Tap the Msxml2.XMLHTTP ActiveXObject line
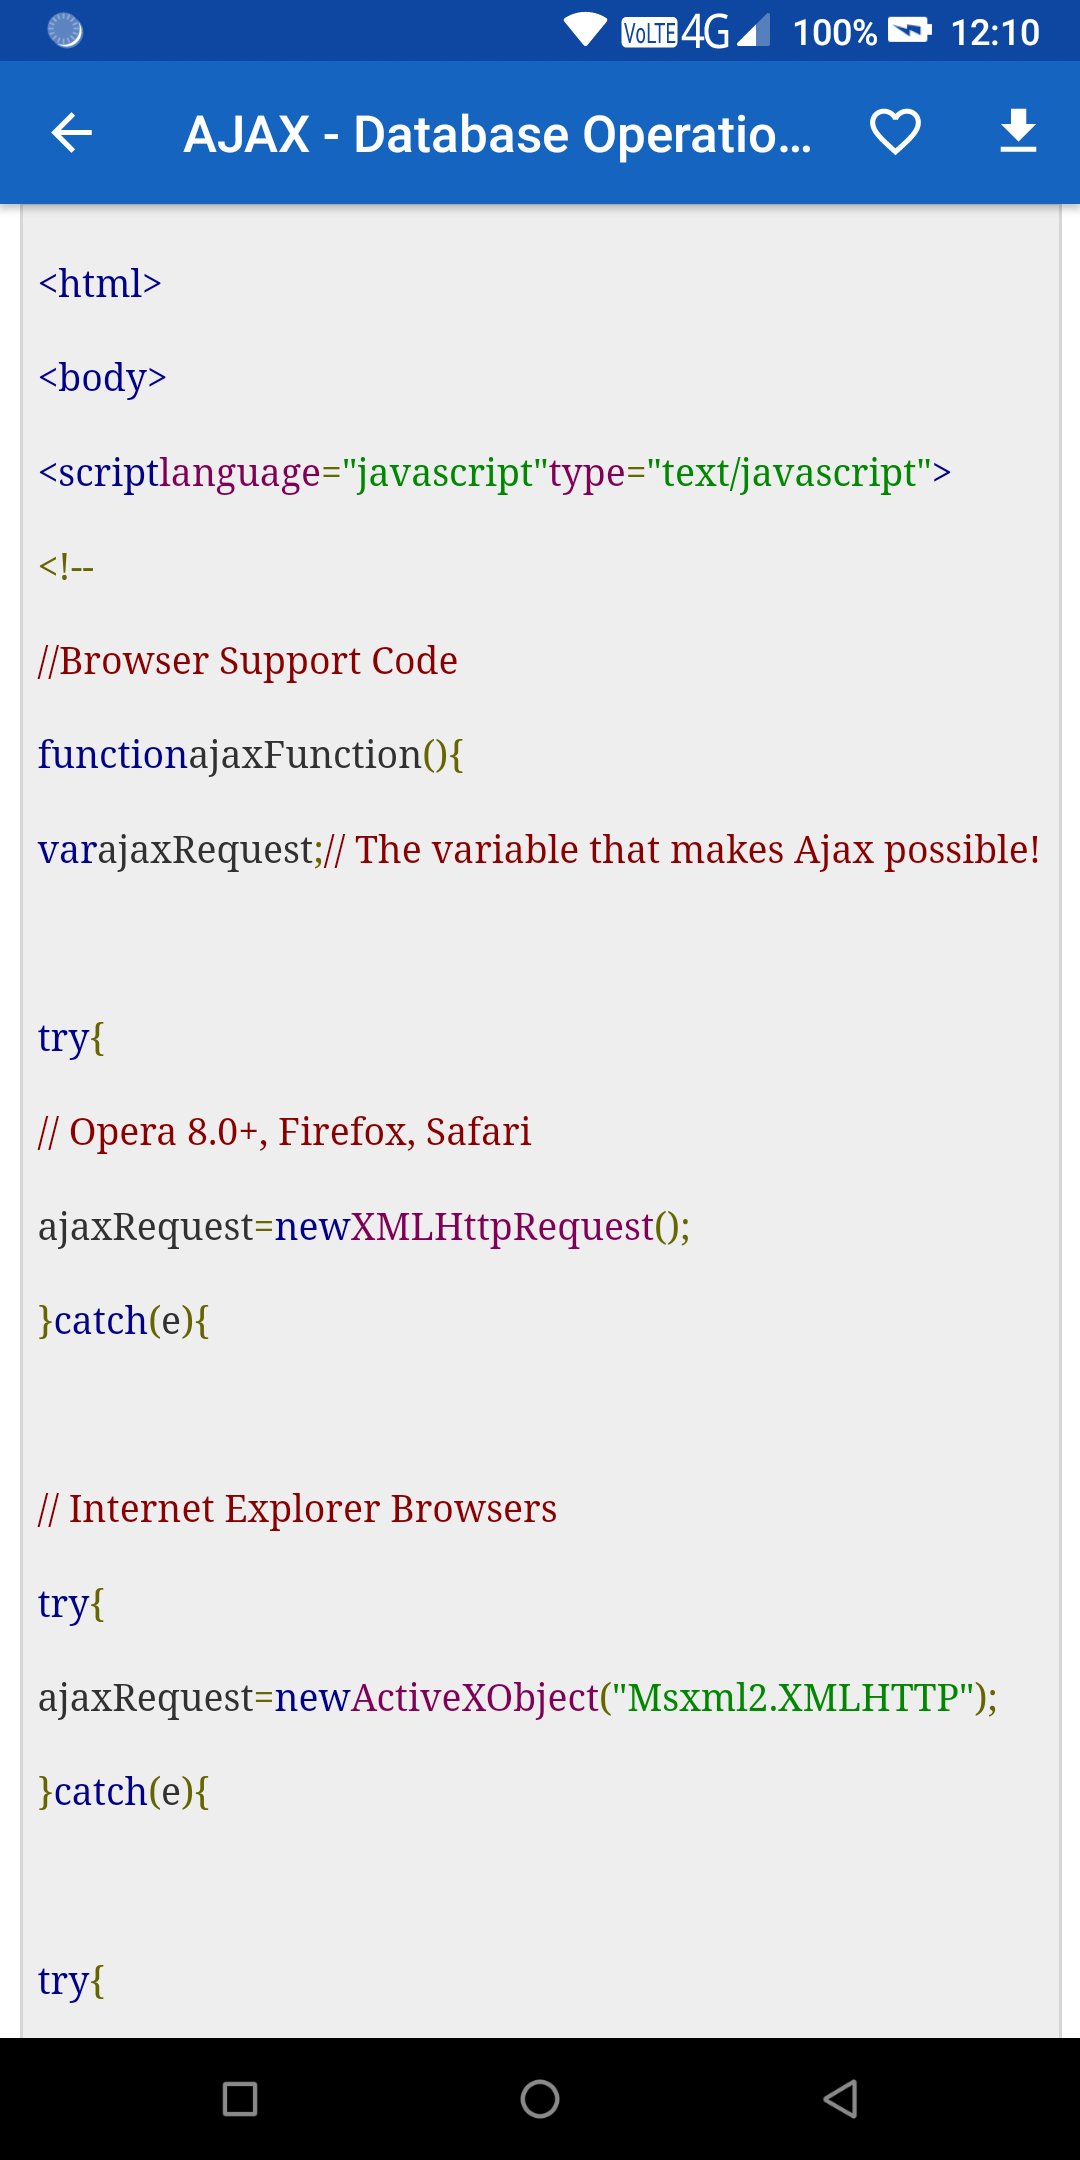This screenshot has height=2160, width=1080. pyautogui.click(x=517, y=1698)
